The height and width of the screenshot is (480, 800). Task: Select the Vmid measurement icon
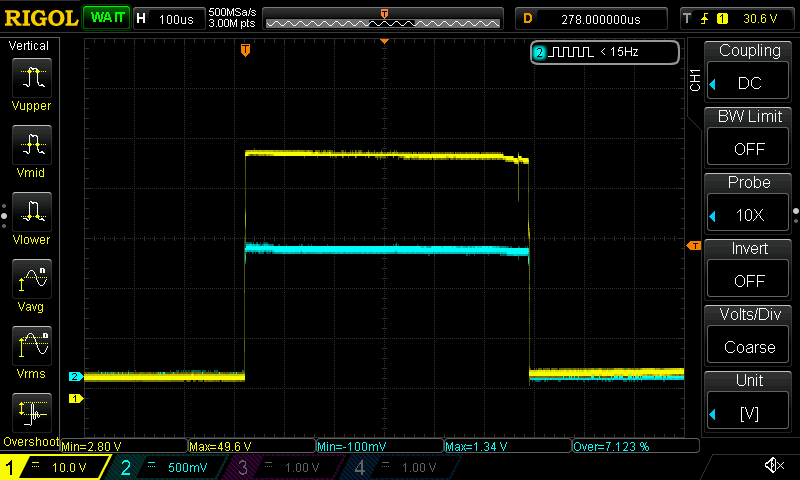(x=32, y=144)
